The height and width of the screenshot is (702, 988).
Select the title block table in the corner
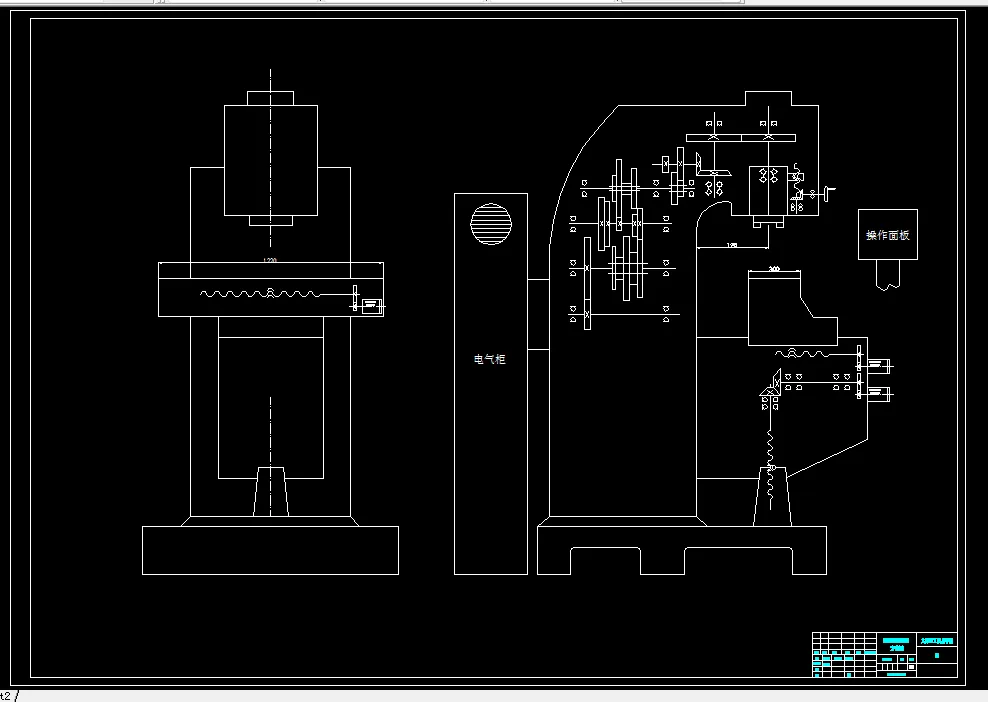[885, 655]
